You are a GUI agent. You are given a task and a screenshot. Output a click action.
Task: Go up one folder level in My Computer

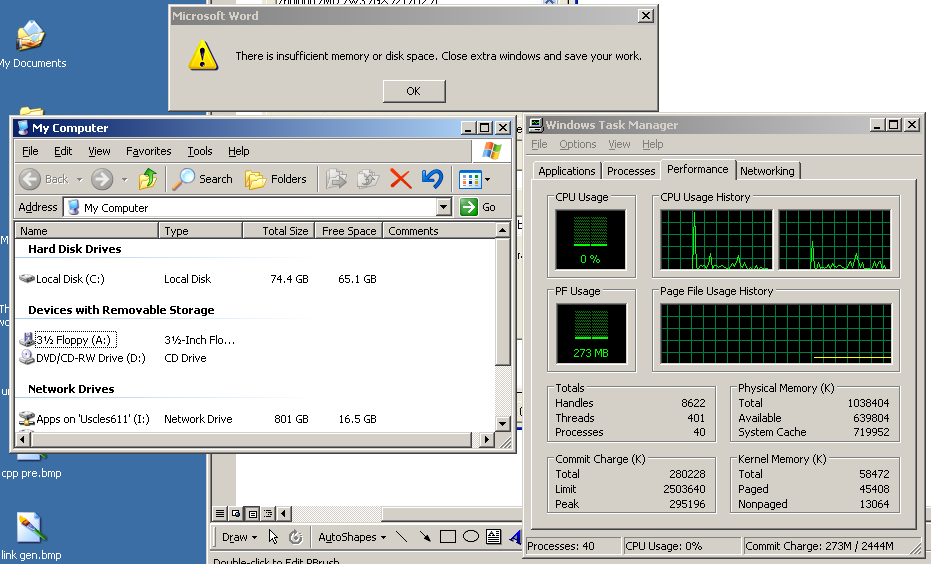[x=148, y=179]
